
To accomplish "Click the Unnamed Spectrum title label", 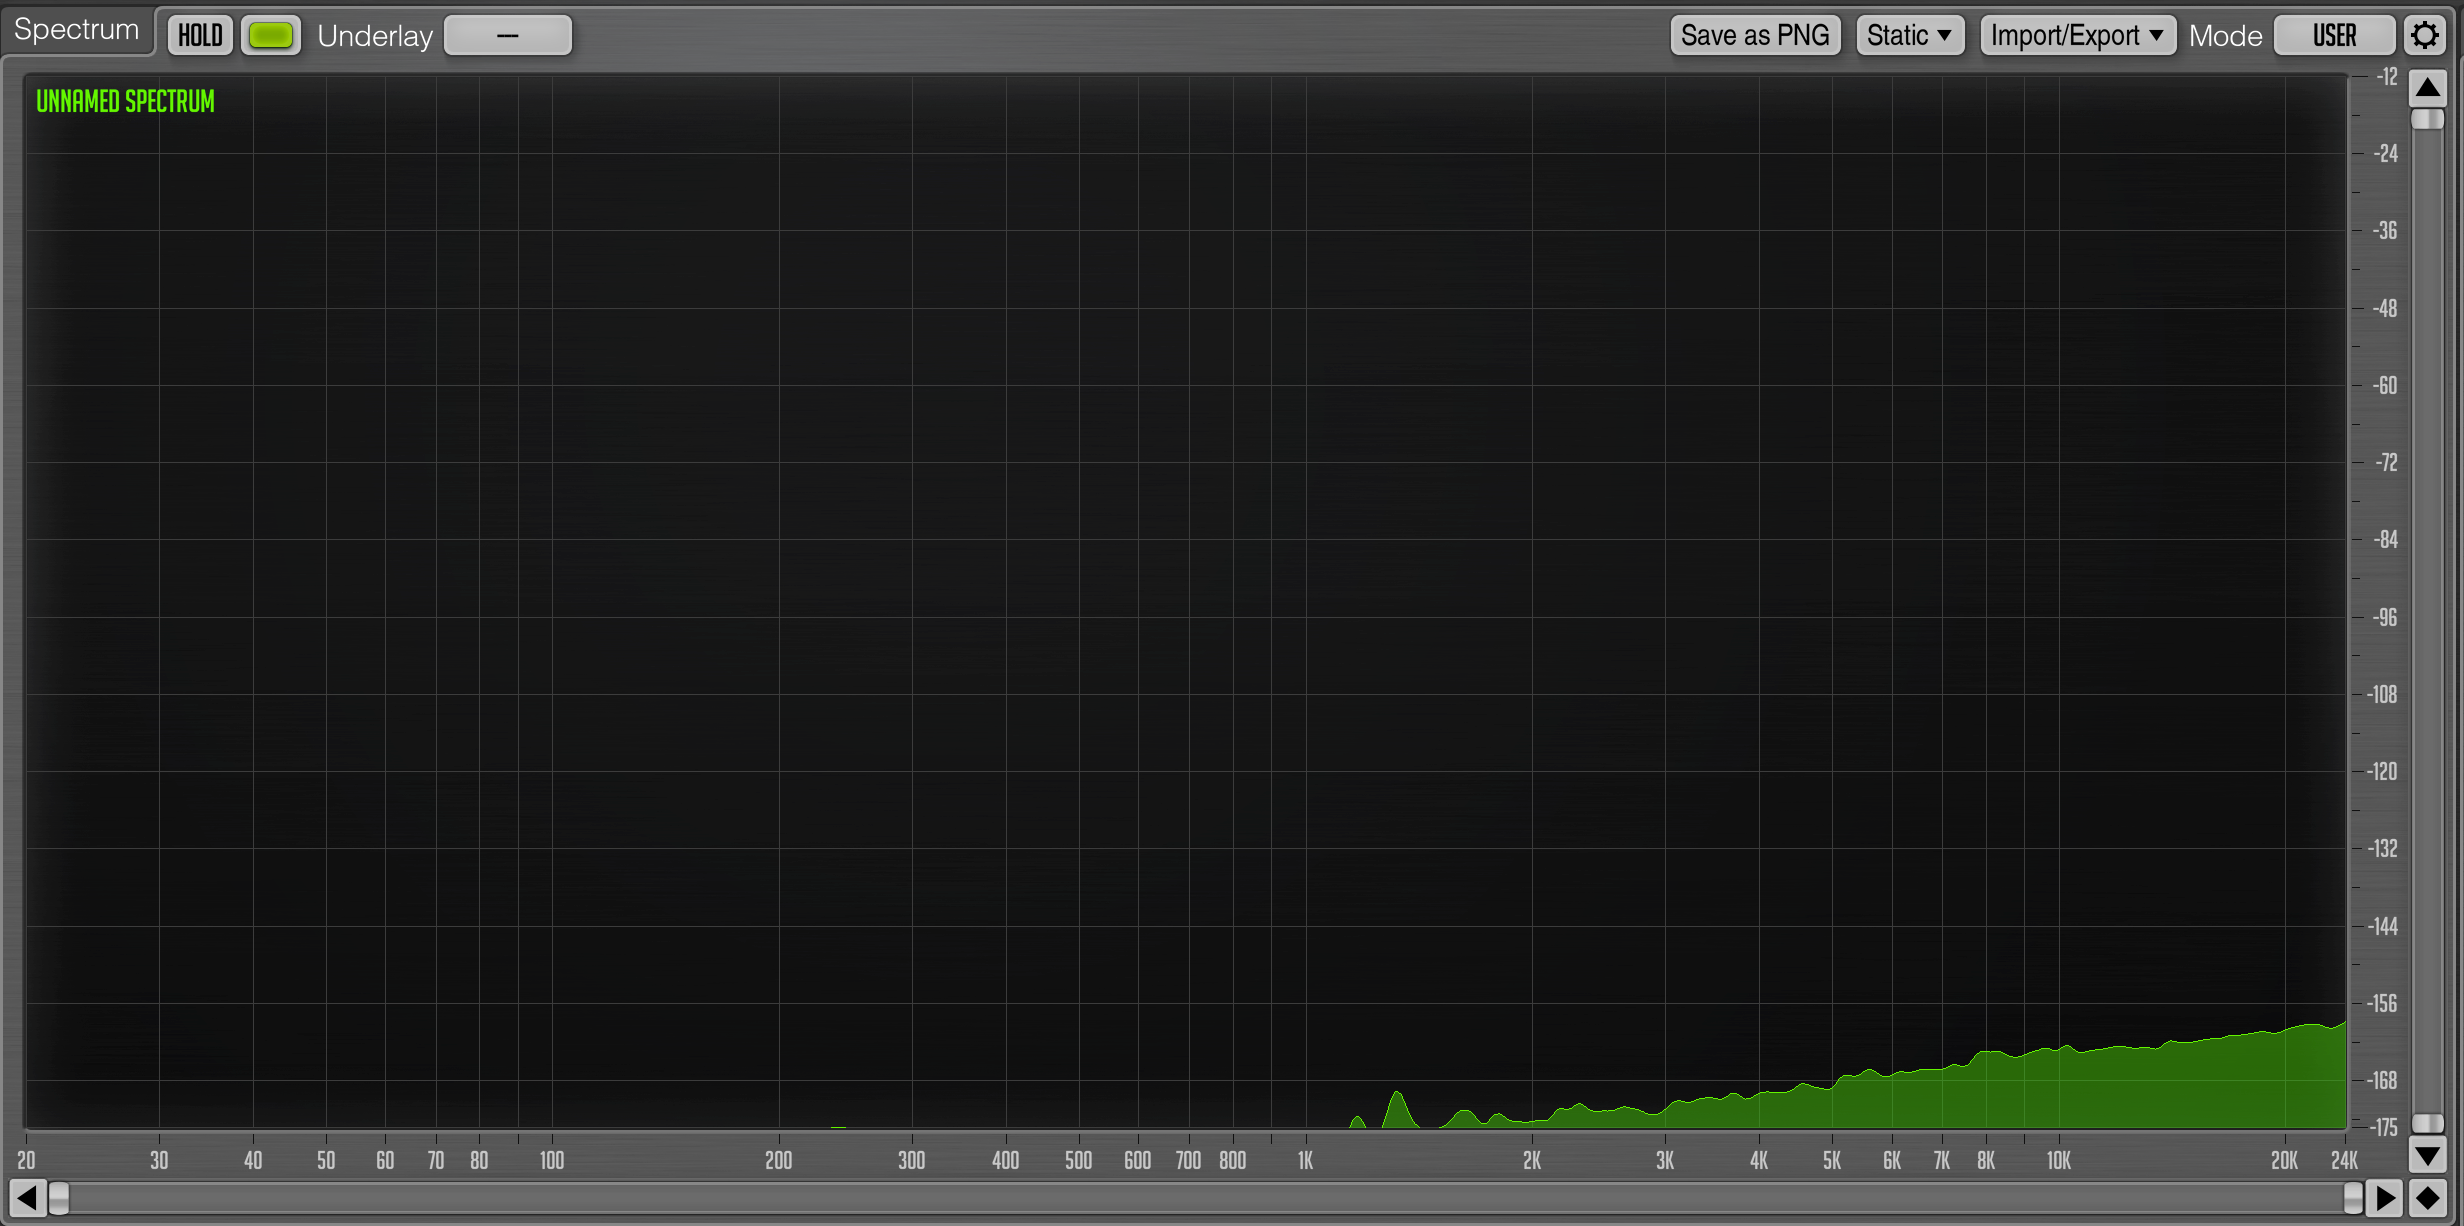I will [x=125, y=101].
